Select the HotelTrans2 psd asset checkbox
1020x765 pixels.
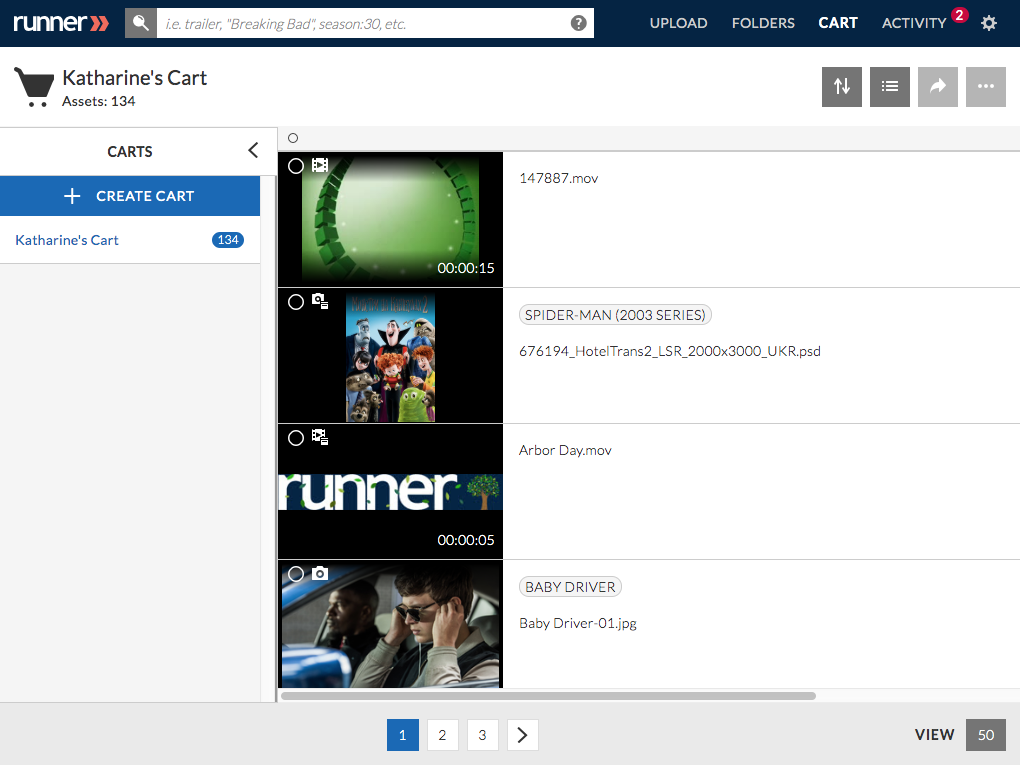[296, 302]
